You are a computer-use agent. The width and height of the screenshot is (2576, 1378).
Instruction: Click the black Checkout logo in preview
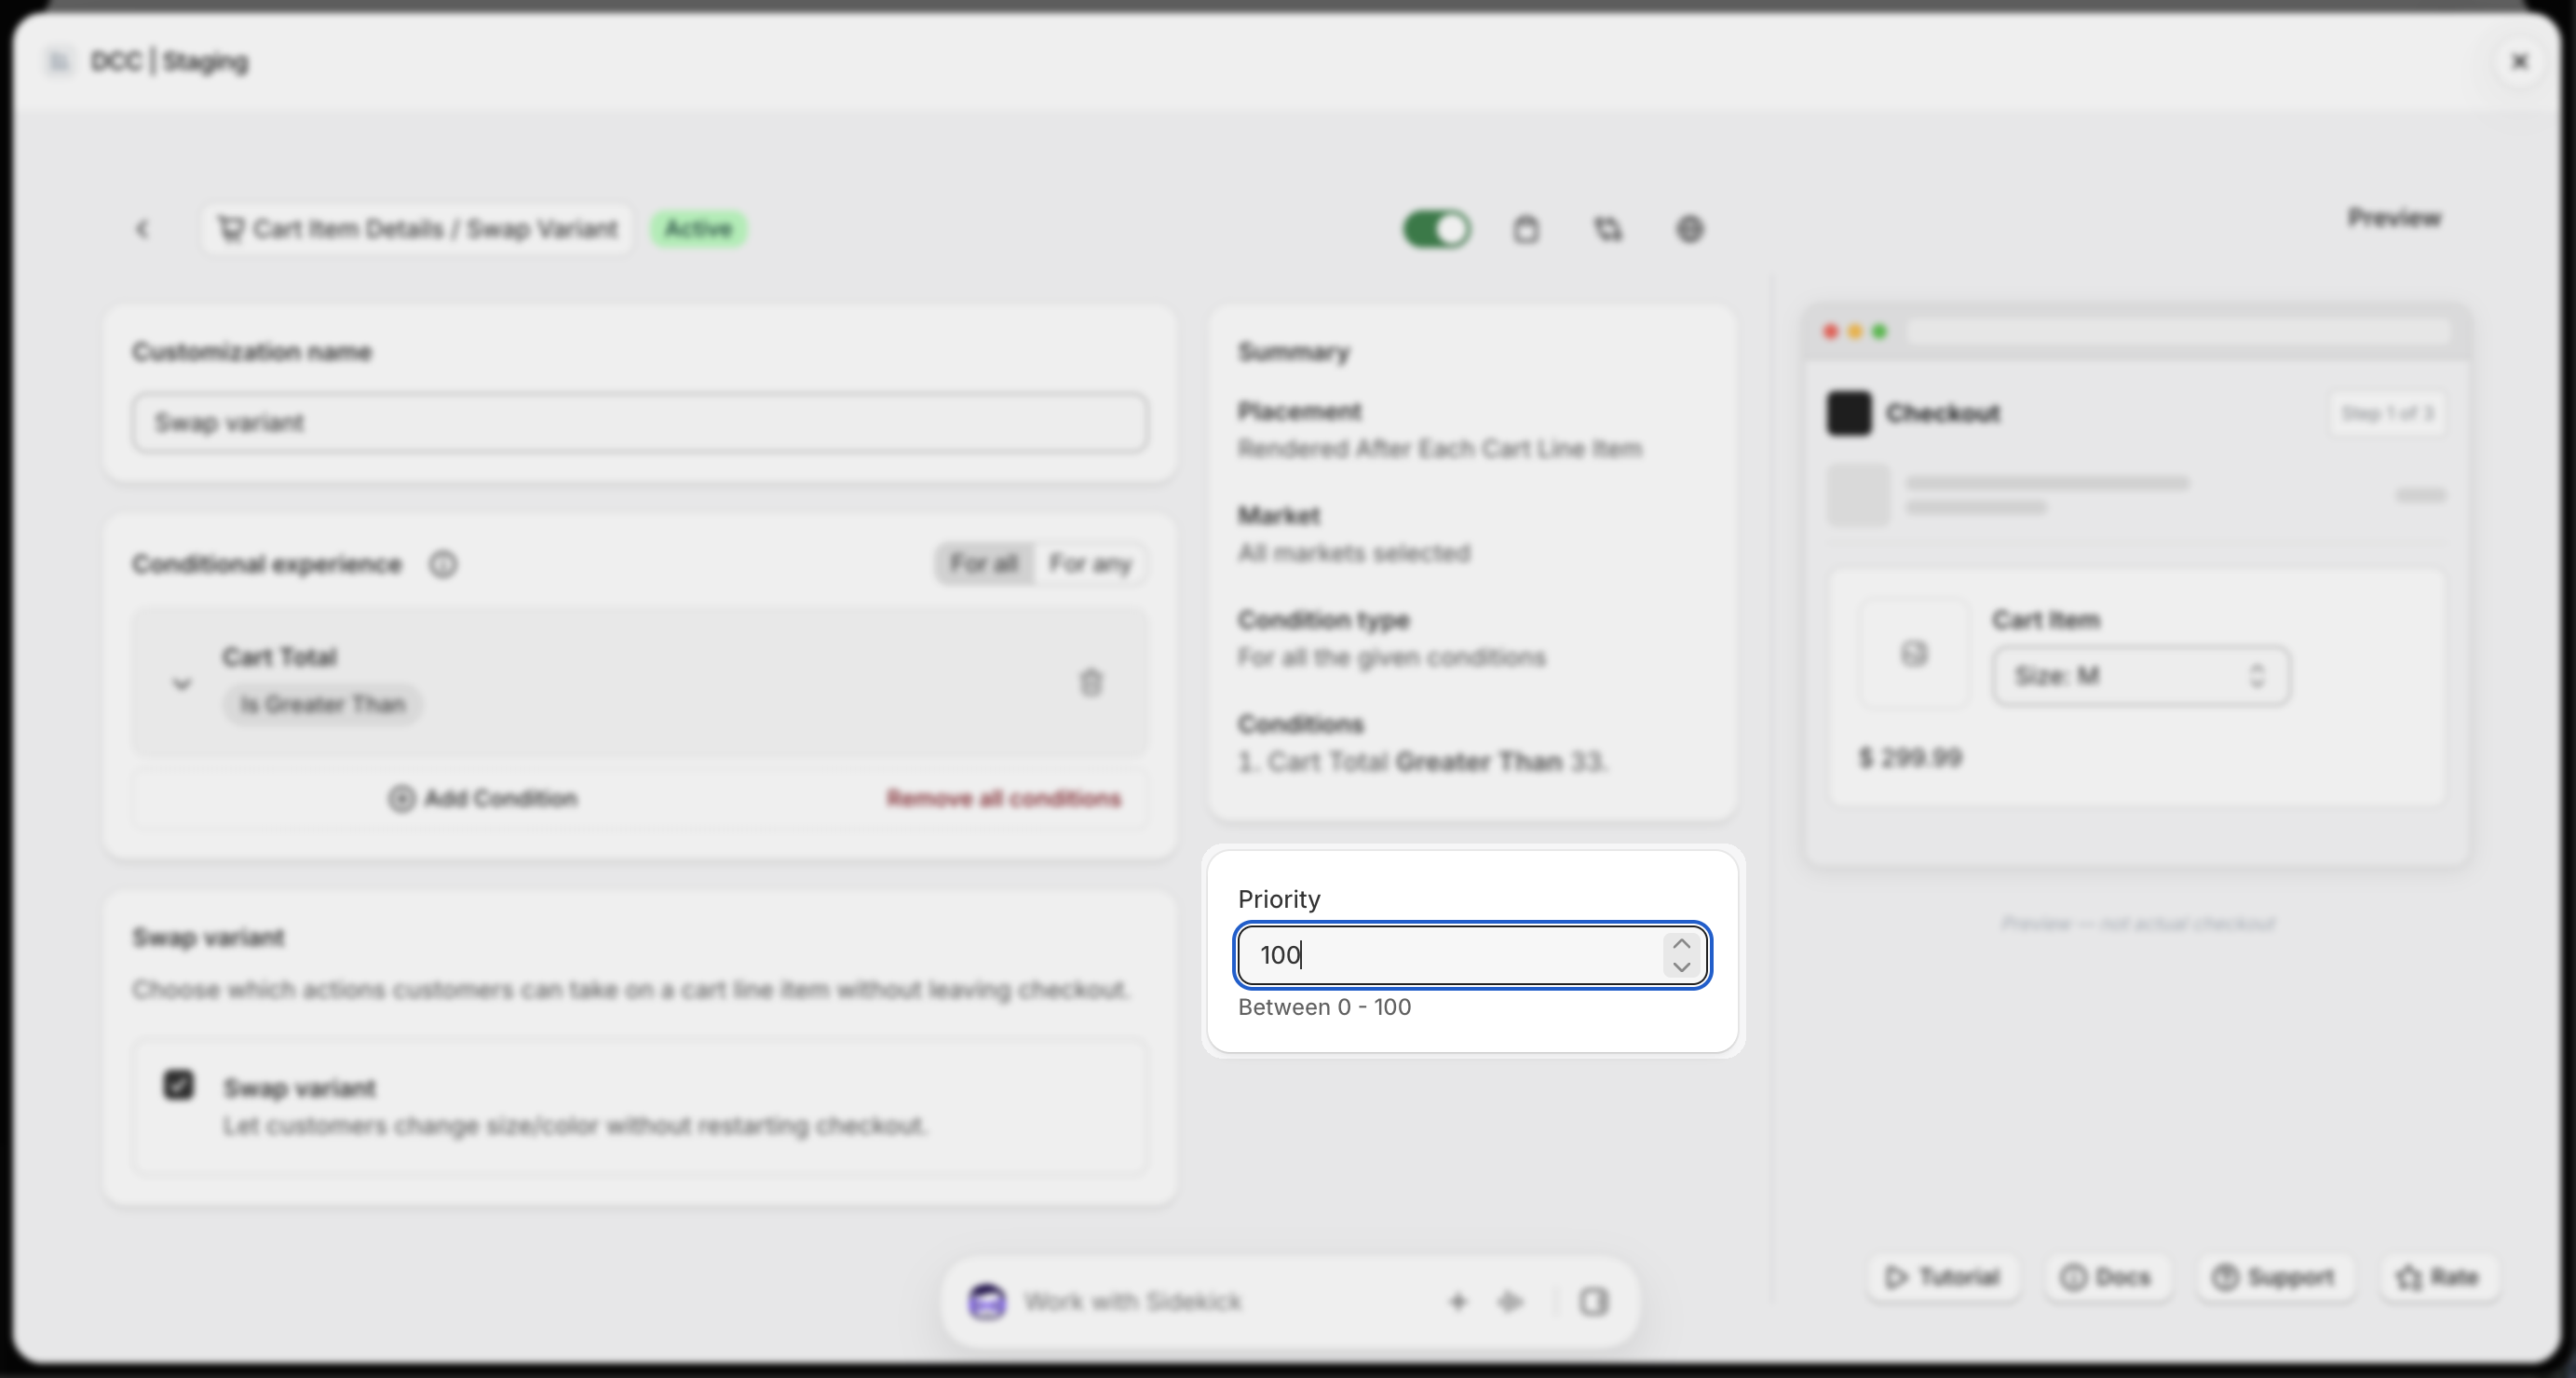1848,413
